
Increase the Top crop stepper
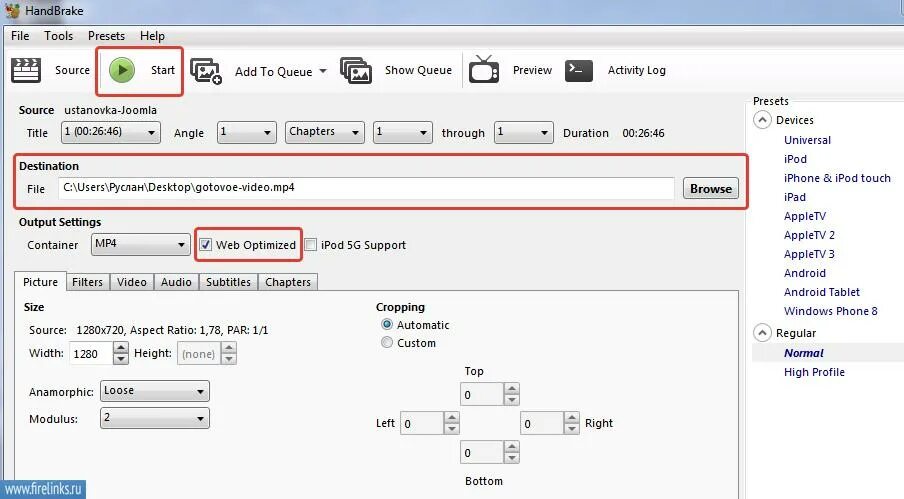[x=511, y=388]
